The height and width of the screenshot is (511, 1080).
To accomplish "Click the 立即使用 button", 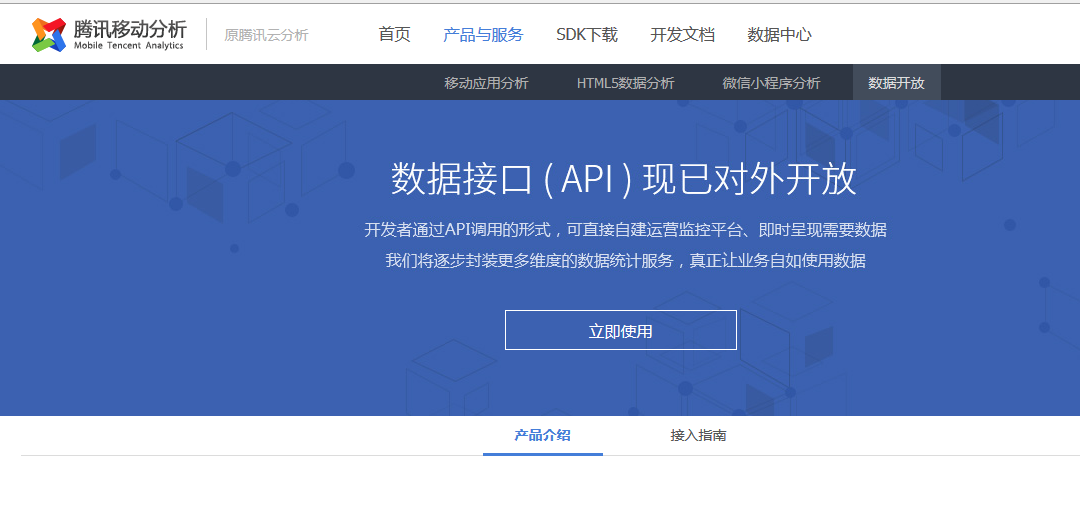I will pos(621,330).
